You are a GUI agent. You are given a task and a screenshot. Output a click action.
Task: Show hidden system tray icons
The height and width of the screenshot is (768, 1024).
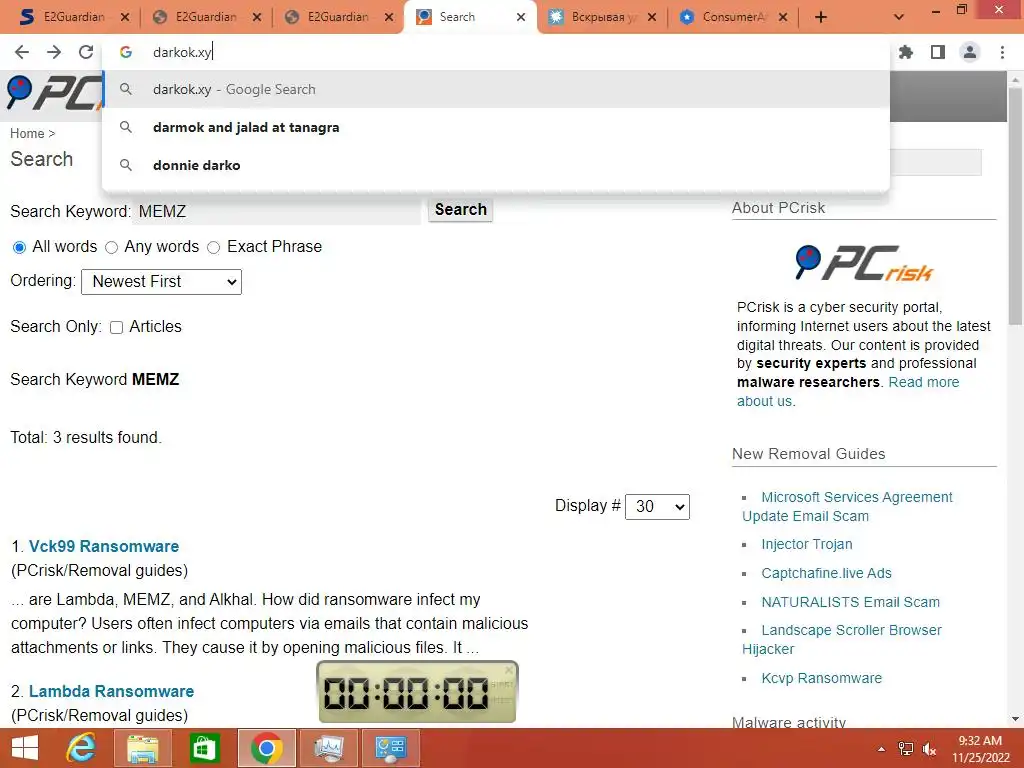pos(881,749)
